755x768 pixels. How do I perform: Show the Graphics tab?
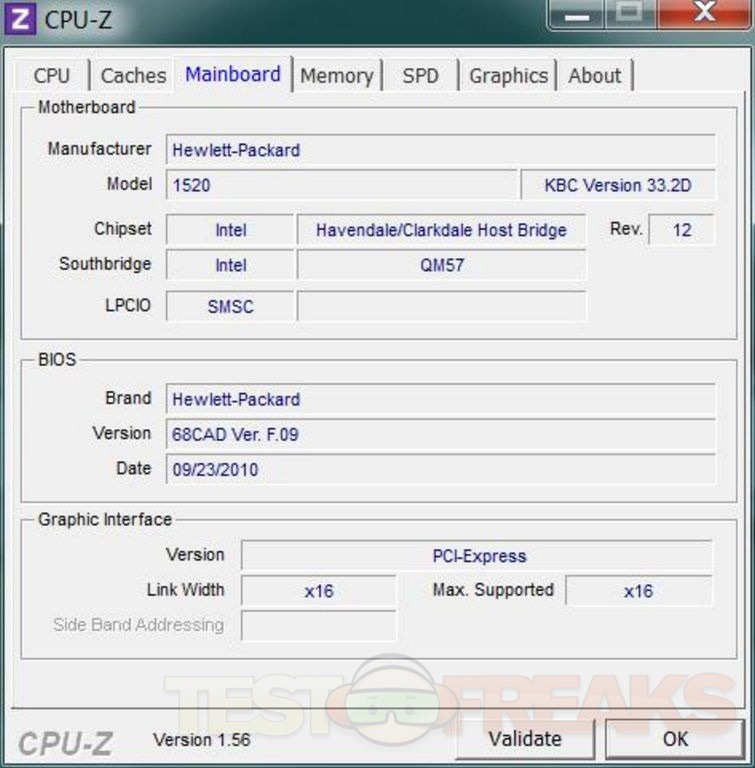[508, 76]
